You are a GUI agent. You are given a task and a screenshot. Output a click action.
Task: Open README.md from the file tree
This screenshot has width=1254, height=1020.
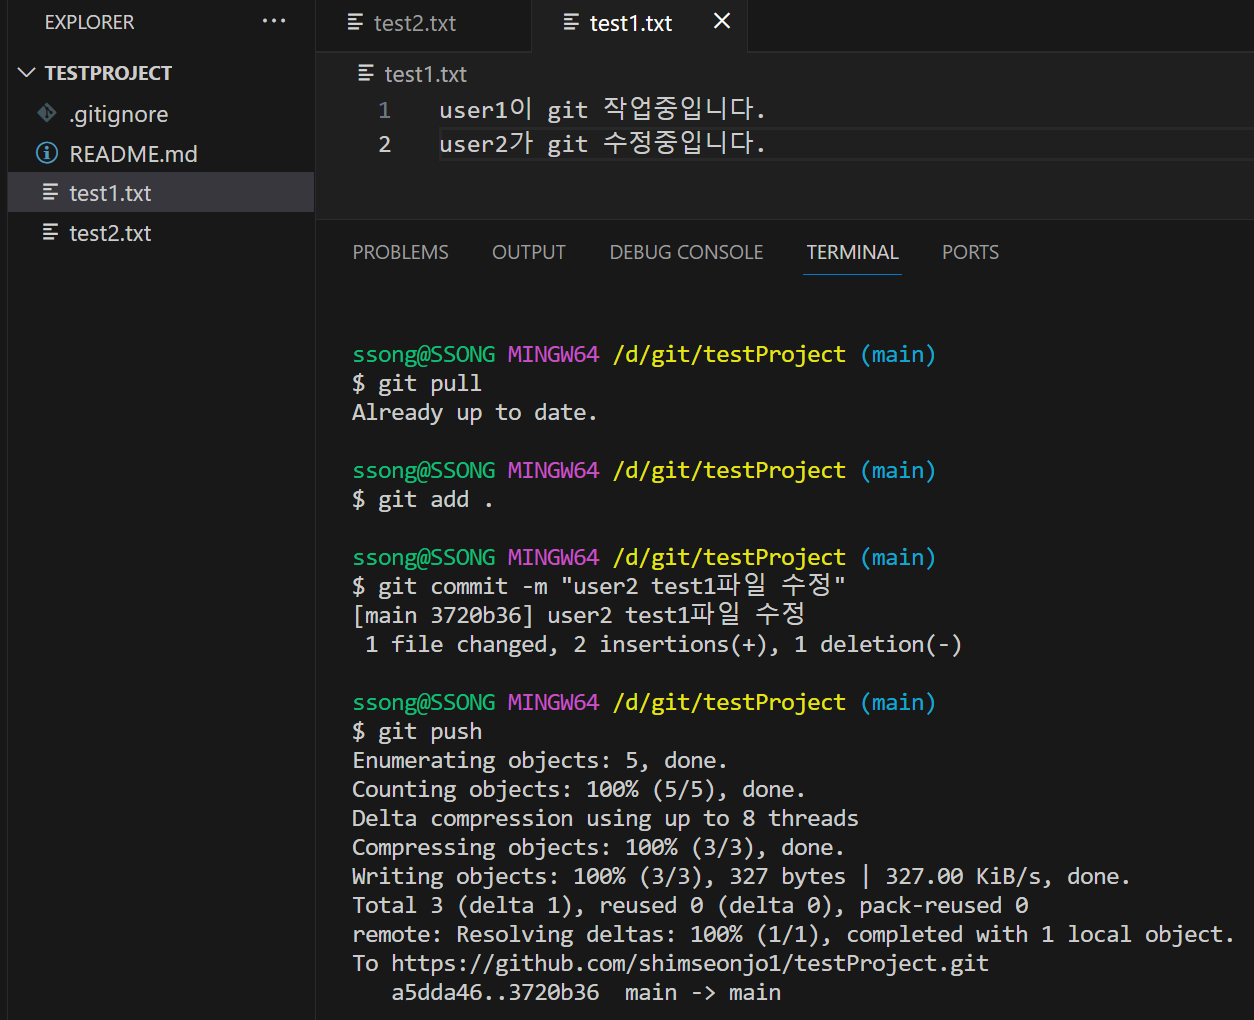(133, 154)
